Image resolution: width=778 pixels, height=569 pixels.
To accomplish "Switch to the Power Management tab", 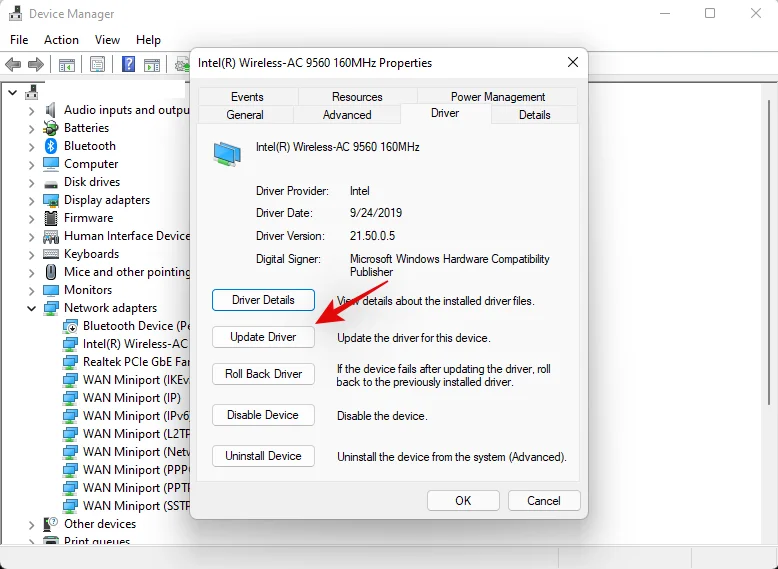I will click(x=498, y=96).
